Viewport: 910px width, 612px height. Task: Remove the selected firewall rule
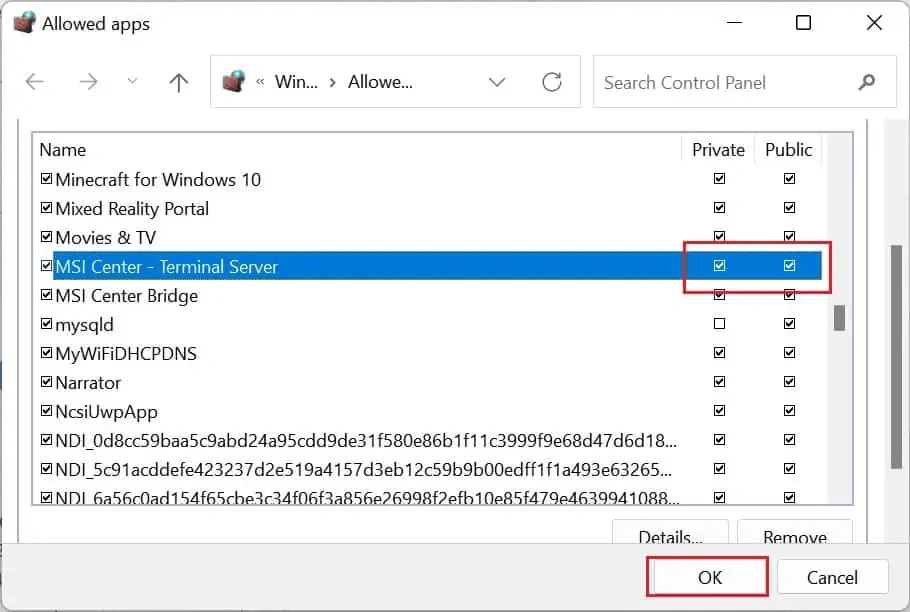[x=795, y=536]
